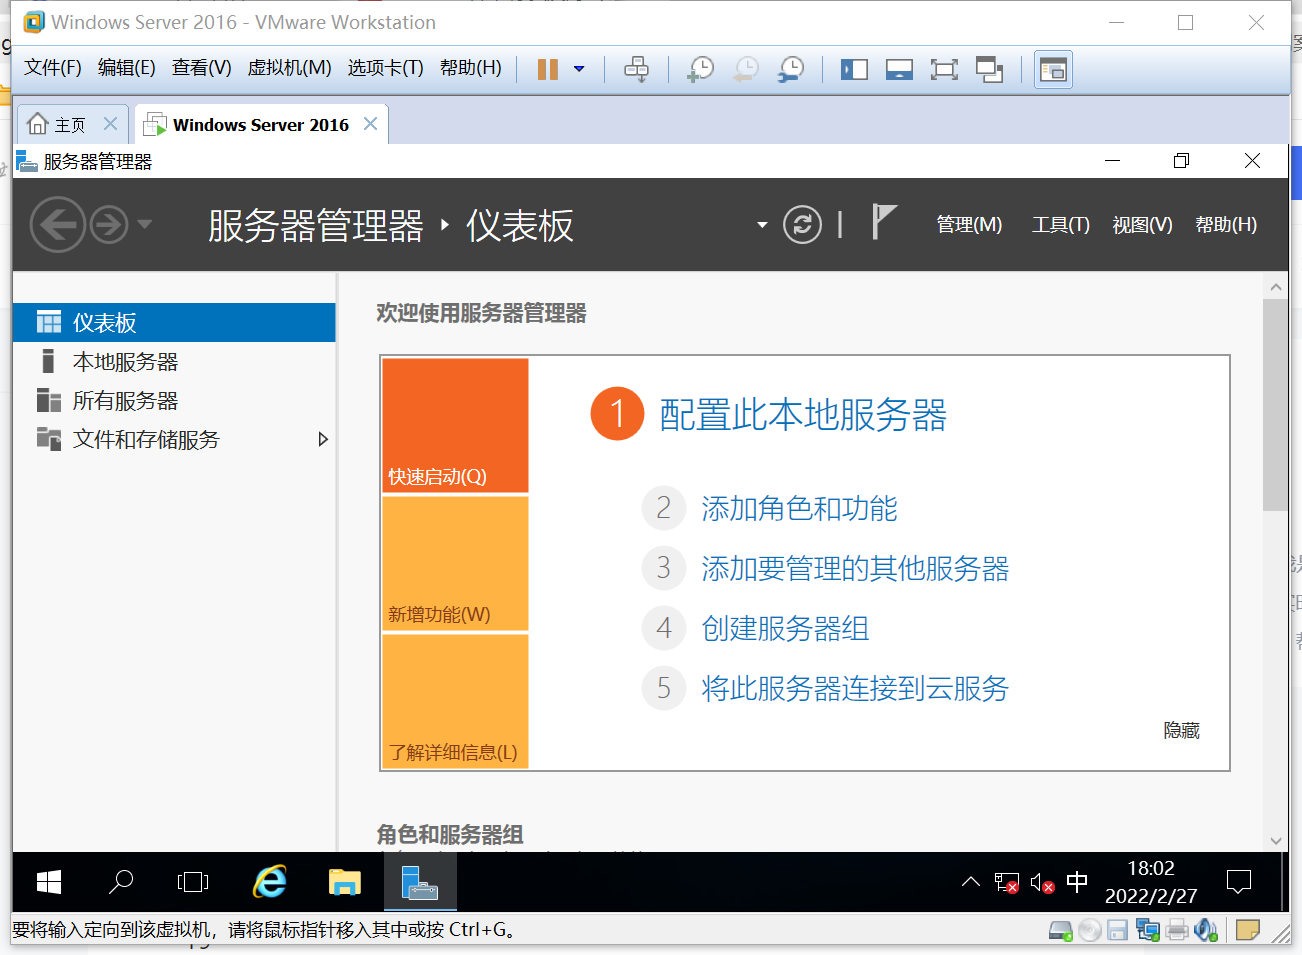
Task: Open the 虚拟机(M) menu
Action: coord(290,68)
